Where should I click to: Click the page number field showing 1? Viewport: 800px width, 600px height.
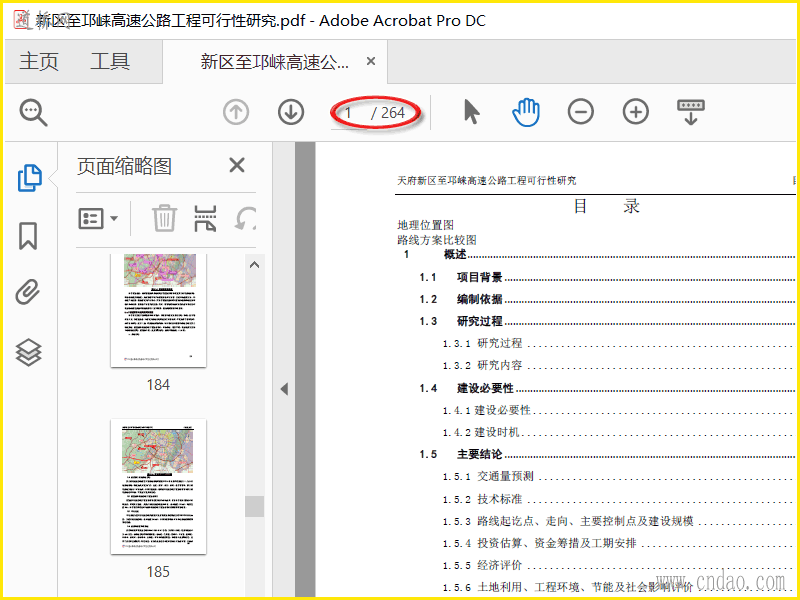(x=349, y=113)
